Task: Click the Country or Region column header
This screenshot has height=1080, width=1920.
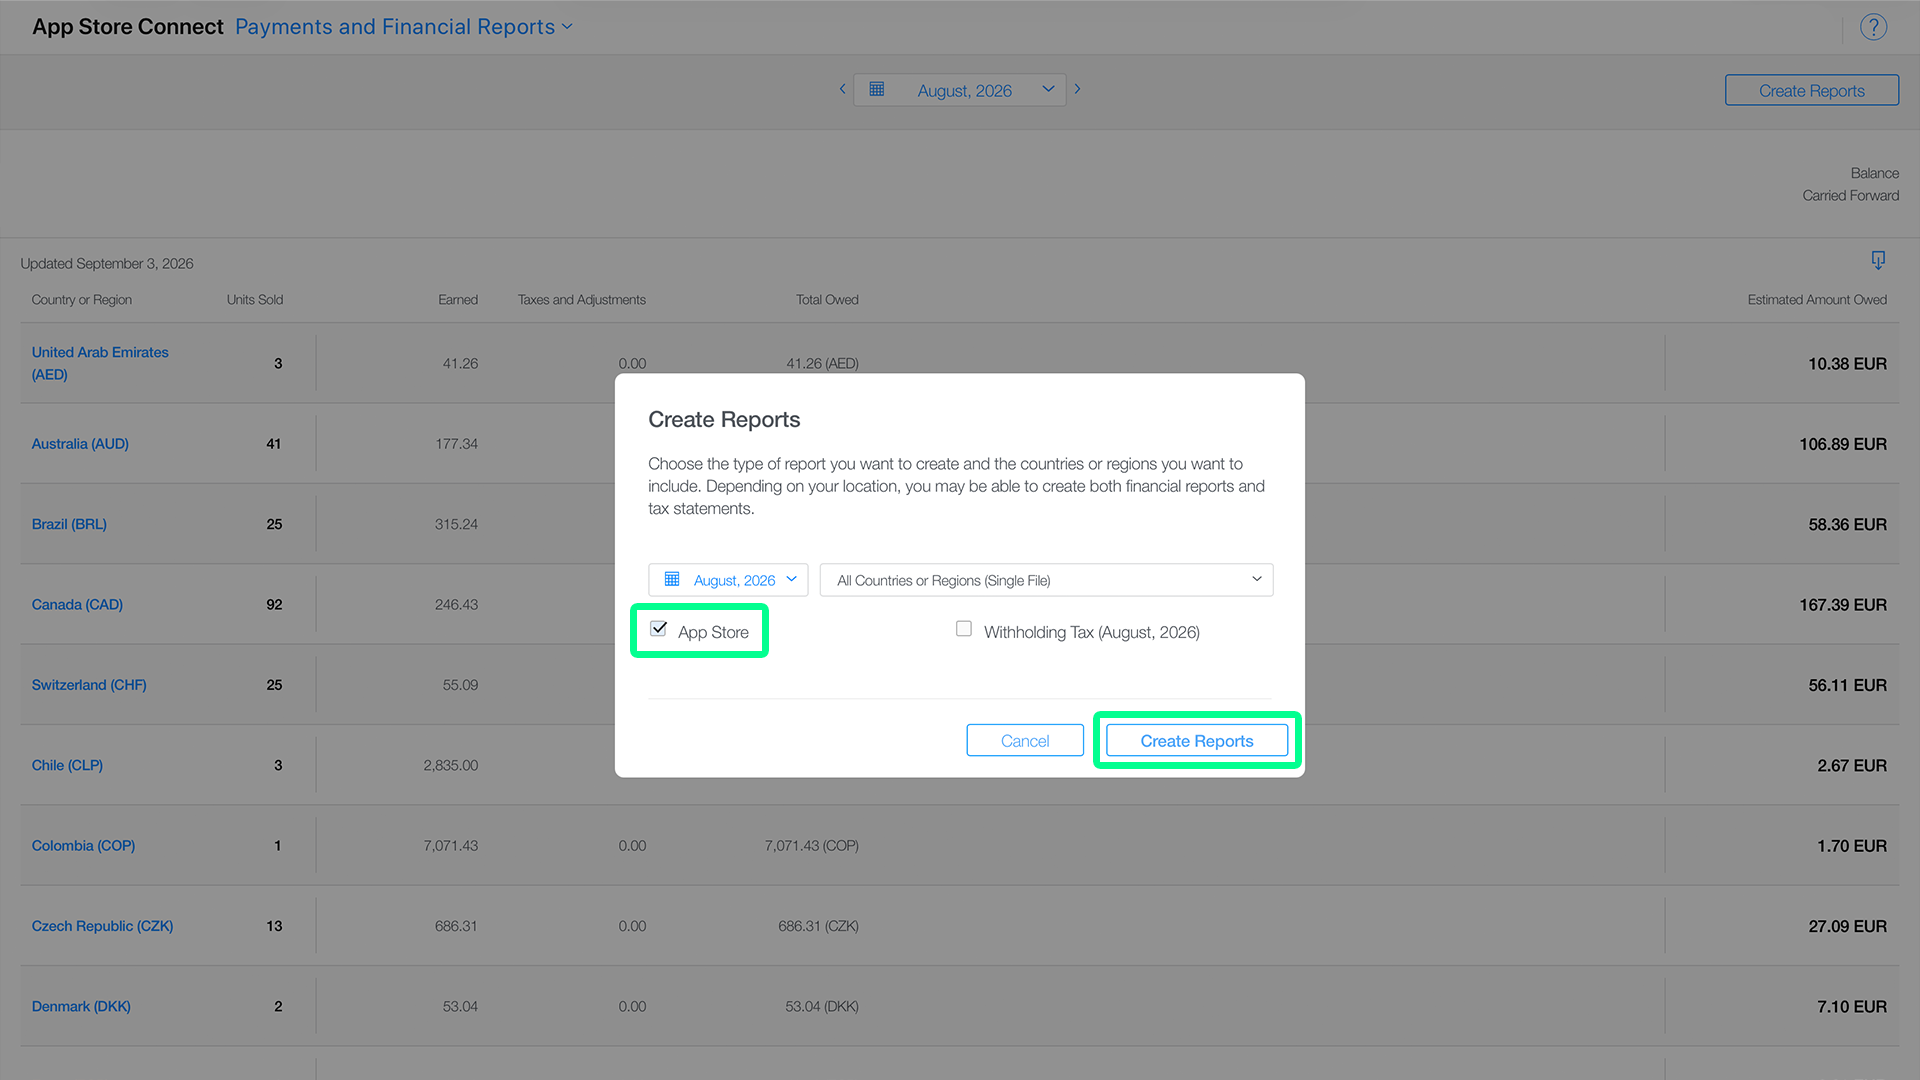Action: (x=82, y=300)
